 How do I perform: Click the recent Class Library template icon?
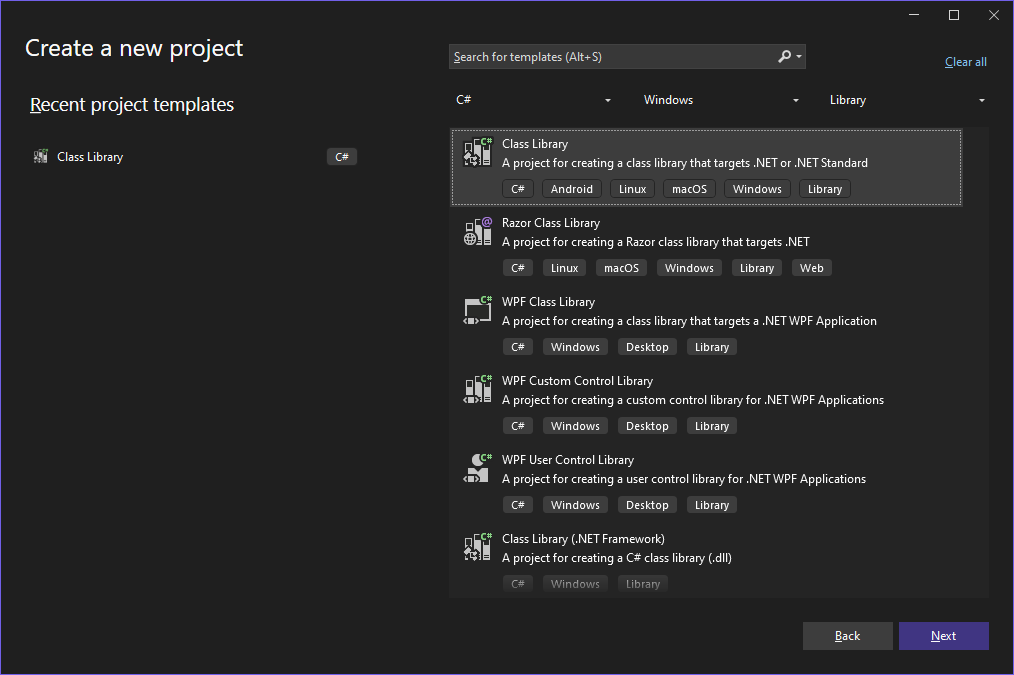click(41, 156)
